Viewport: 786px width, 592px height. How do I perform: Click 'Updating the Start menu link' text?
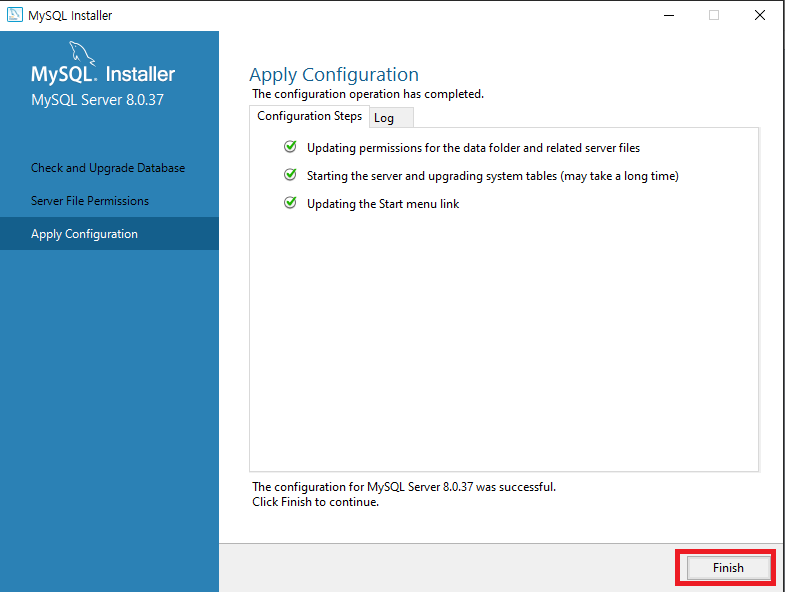[x=383, y=204]
